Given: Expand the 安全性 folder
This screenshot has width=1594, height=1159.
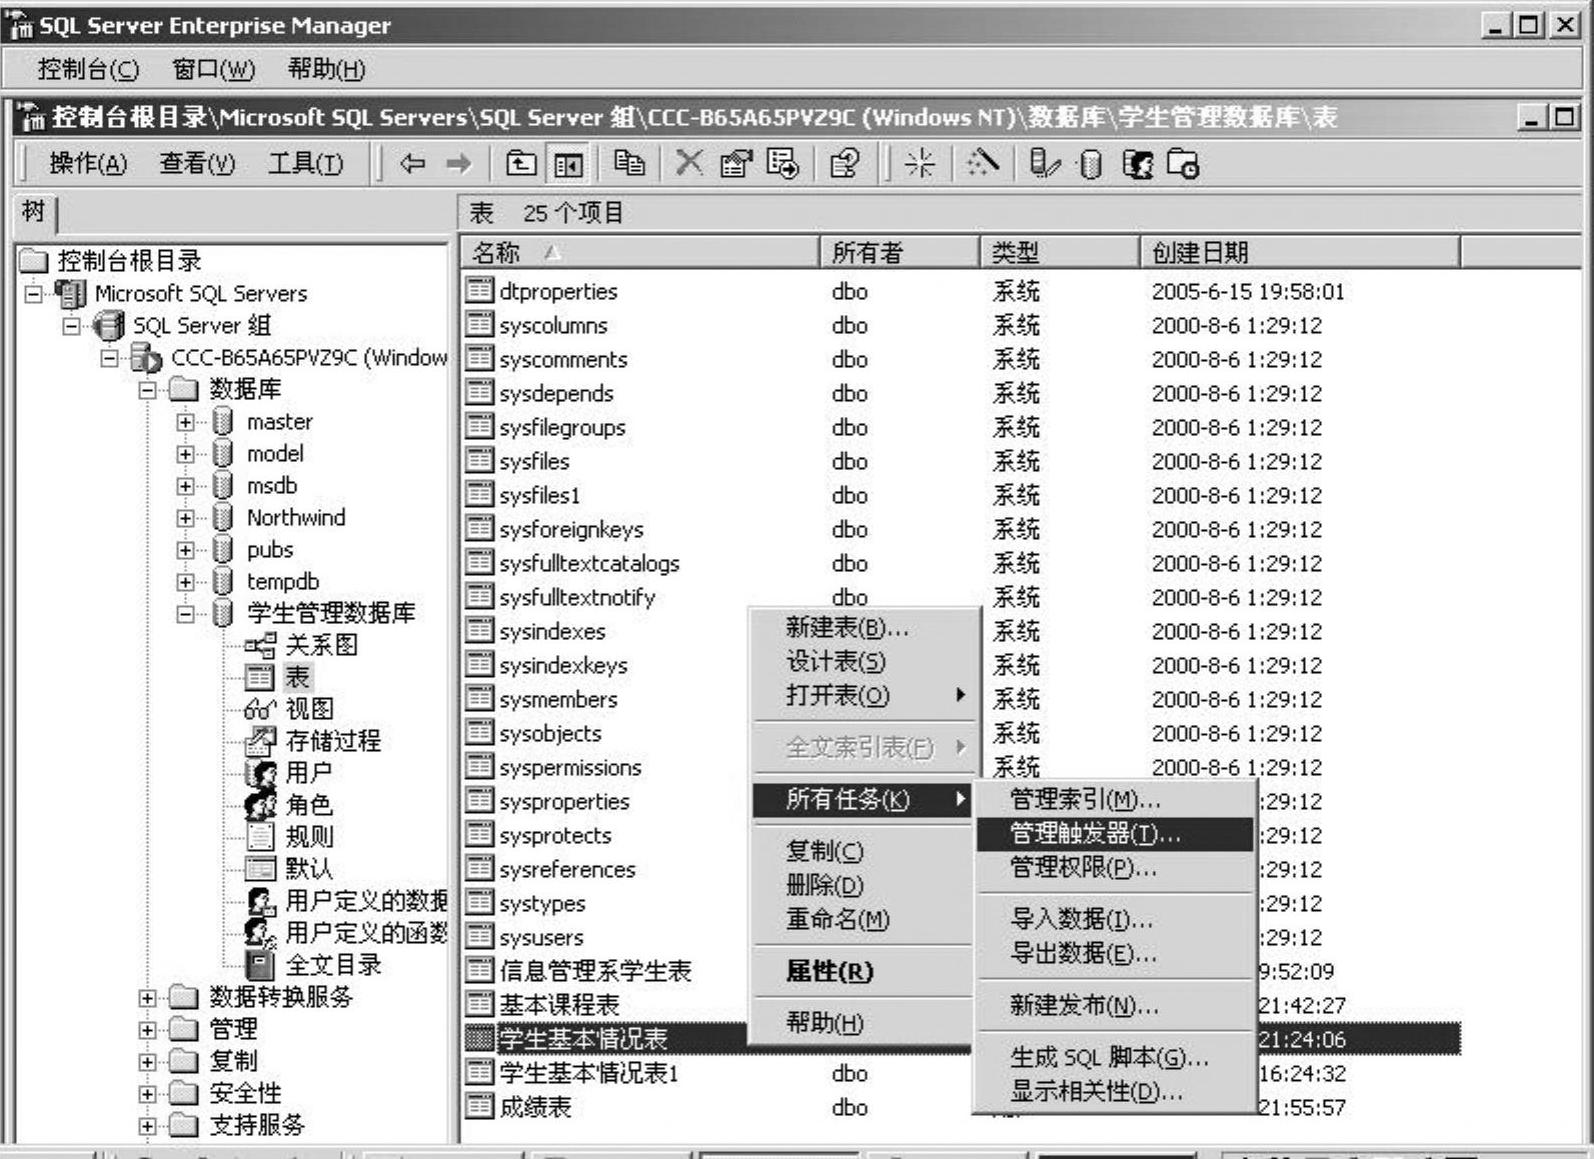Looking at the screenshot, I should pyautogui.click(x=147, y=1094).
